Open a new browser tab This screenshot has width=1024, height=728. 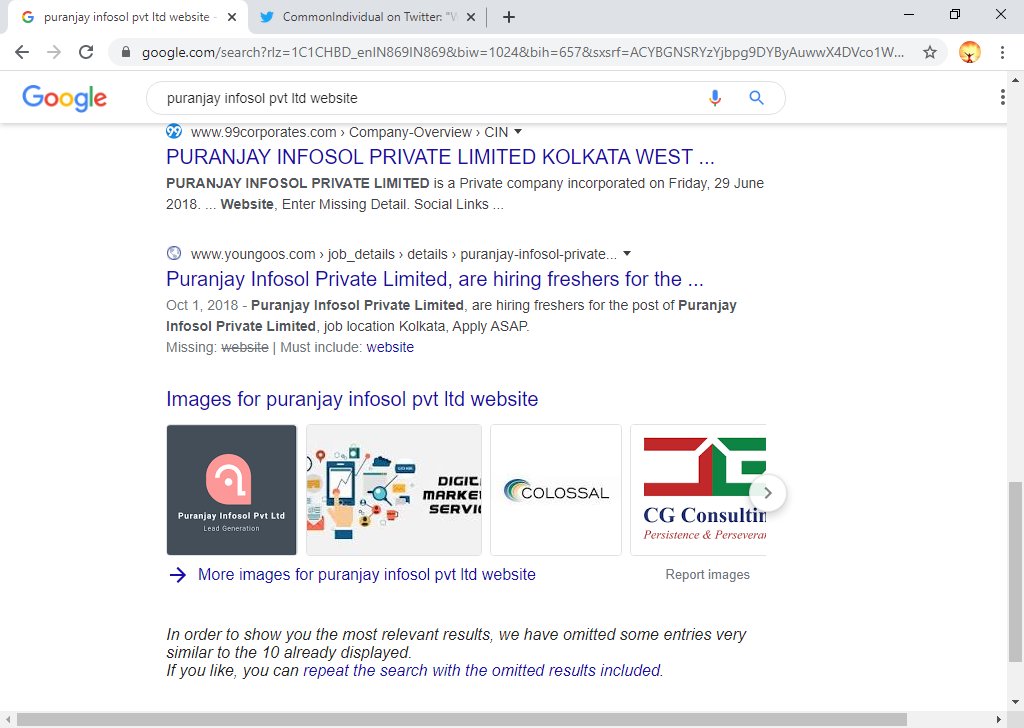click(x=509, y=17)
